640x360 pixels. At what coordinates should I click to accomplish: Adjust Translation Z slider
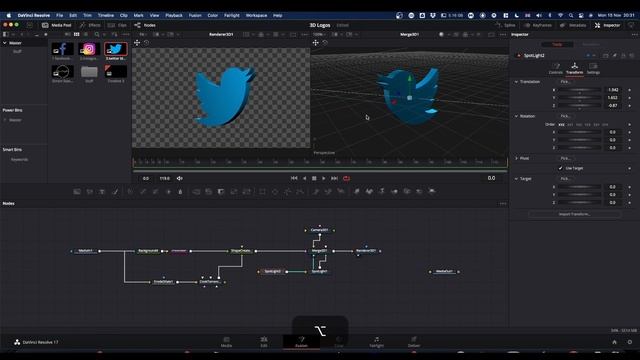click(580, 106)
